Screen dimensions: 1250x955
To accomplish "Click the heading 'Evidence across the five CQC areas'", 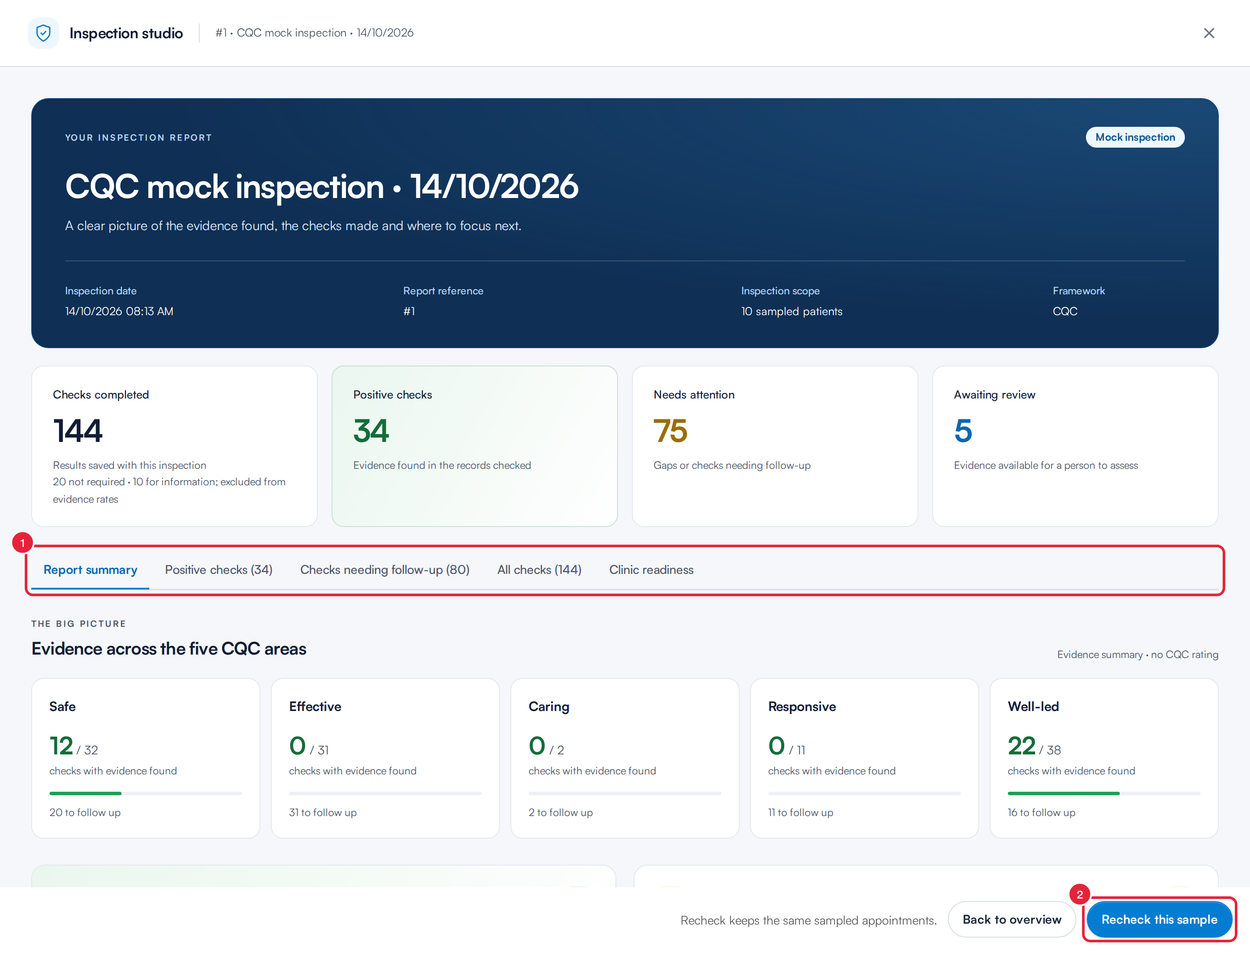I will [x=169, y=649].
